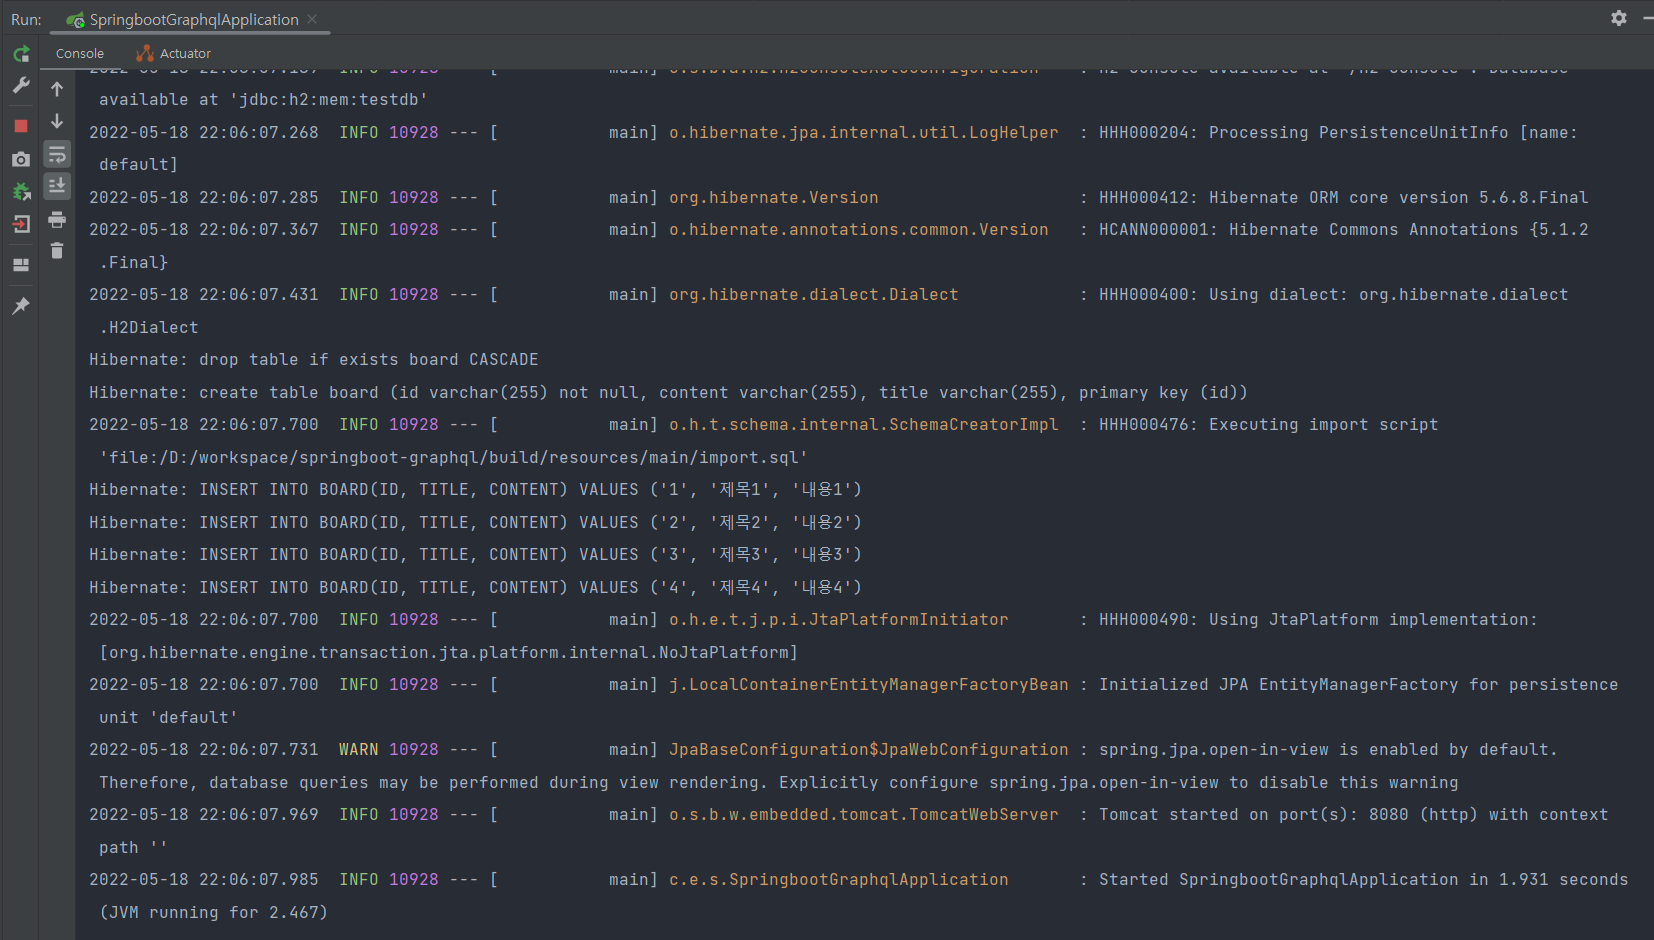The height and width of the screenshot is (940, 1654).
Task: Jump up the stack trace with up arrow
Action: click(57, 89)
